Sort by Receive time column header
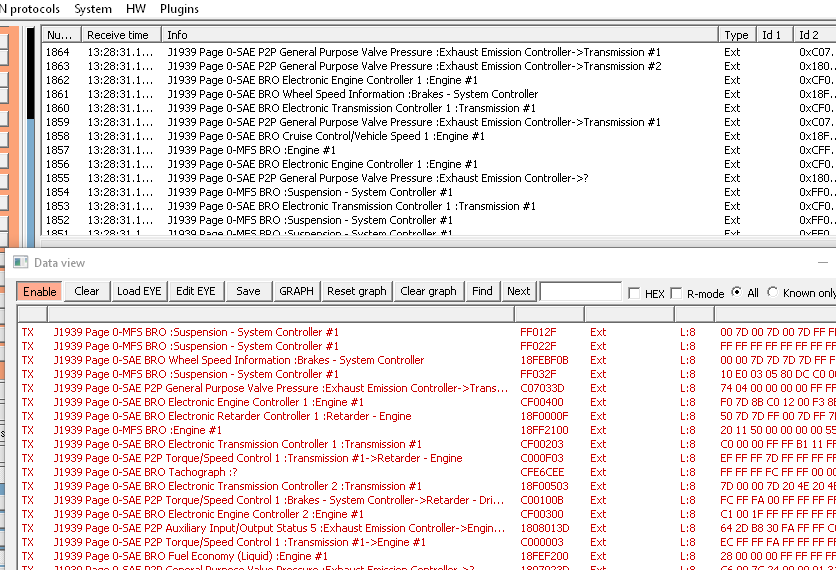This screenshot has width=836, height=570. (121, 35)
